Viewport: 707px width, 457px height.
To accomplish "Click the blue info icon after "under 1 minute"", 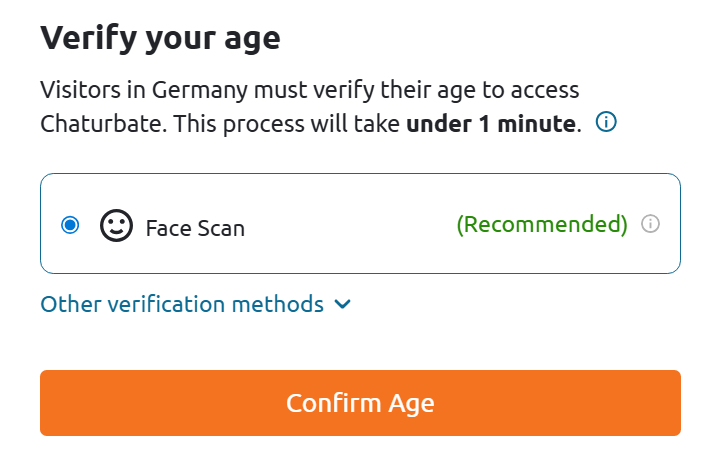I will pos(606,123).
